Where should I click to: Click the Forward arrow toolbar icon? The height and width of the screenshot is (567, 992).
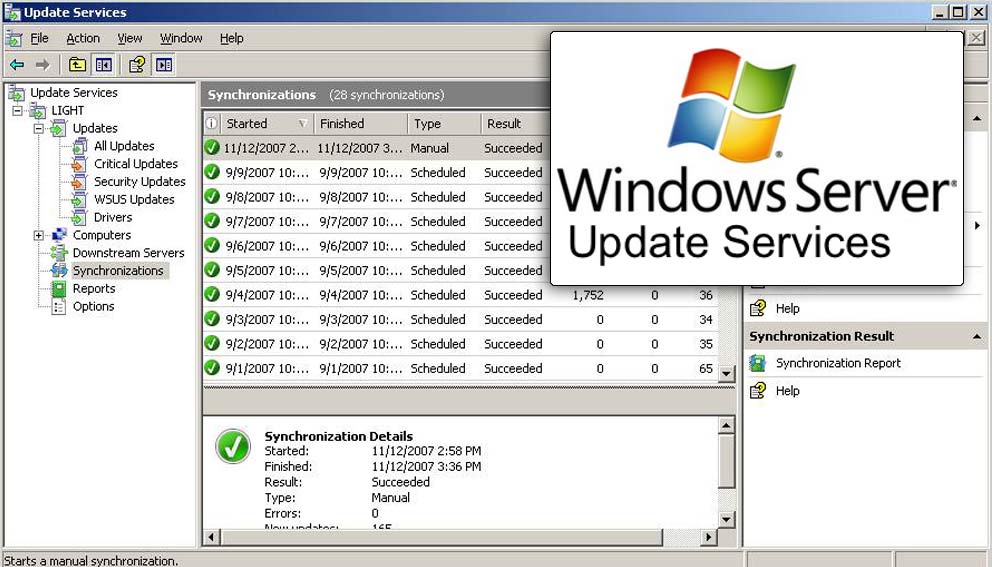42,64
